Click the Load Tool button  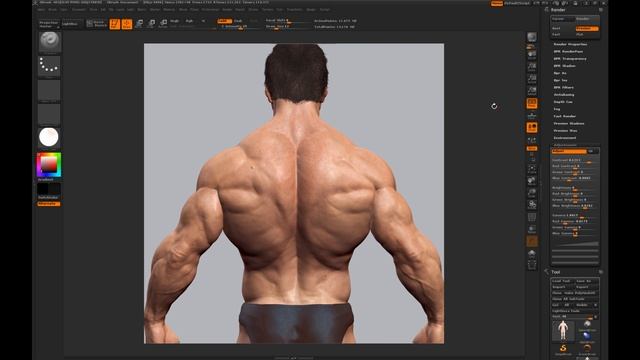point(563,281)
